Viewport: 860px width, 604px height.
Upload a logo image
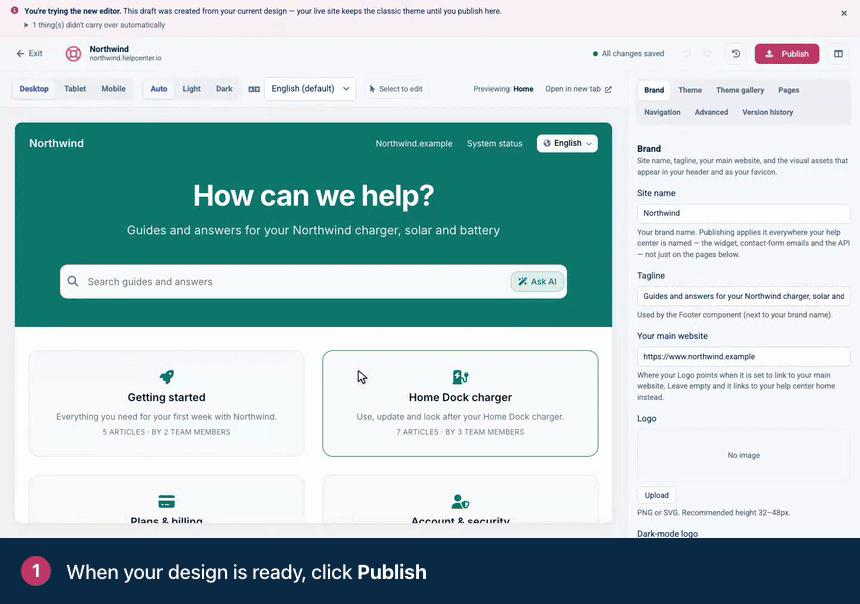[x=657, y=495]
